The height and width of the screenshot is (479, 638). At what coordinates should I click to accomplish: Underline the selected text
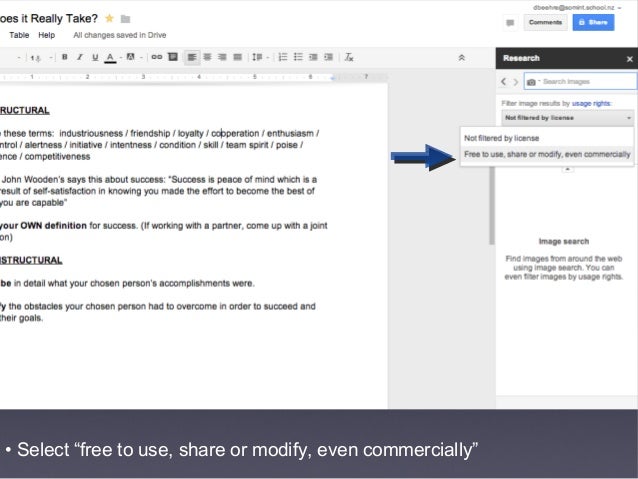click(93, 57)
